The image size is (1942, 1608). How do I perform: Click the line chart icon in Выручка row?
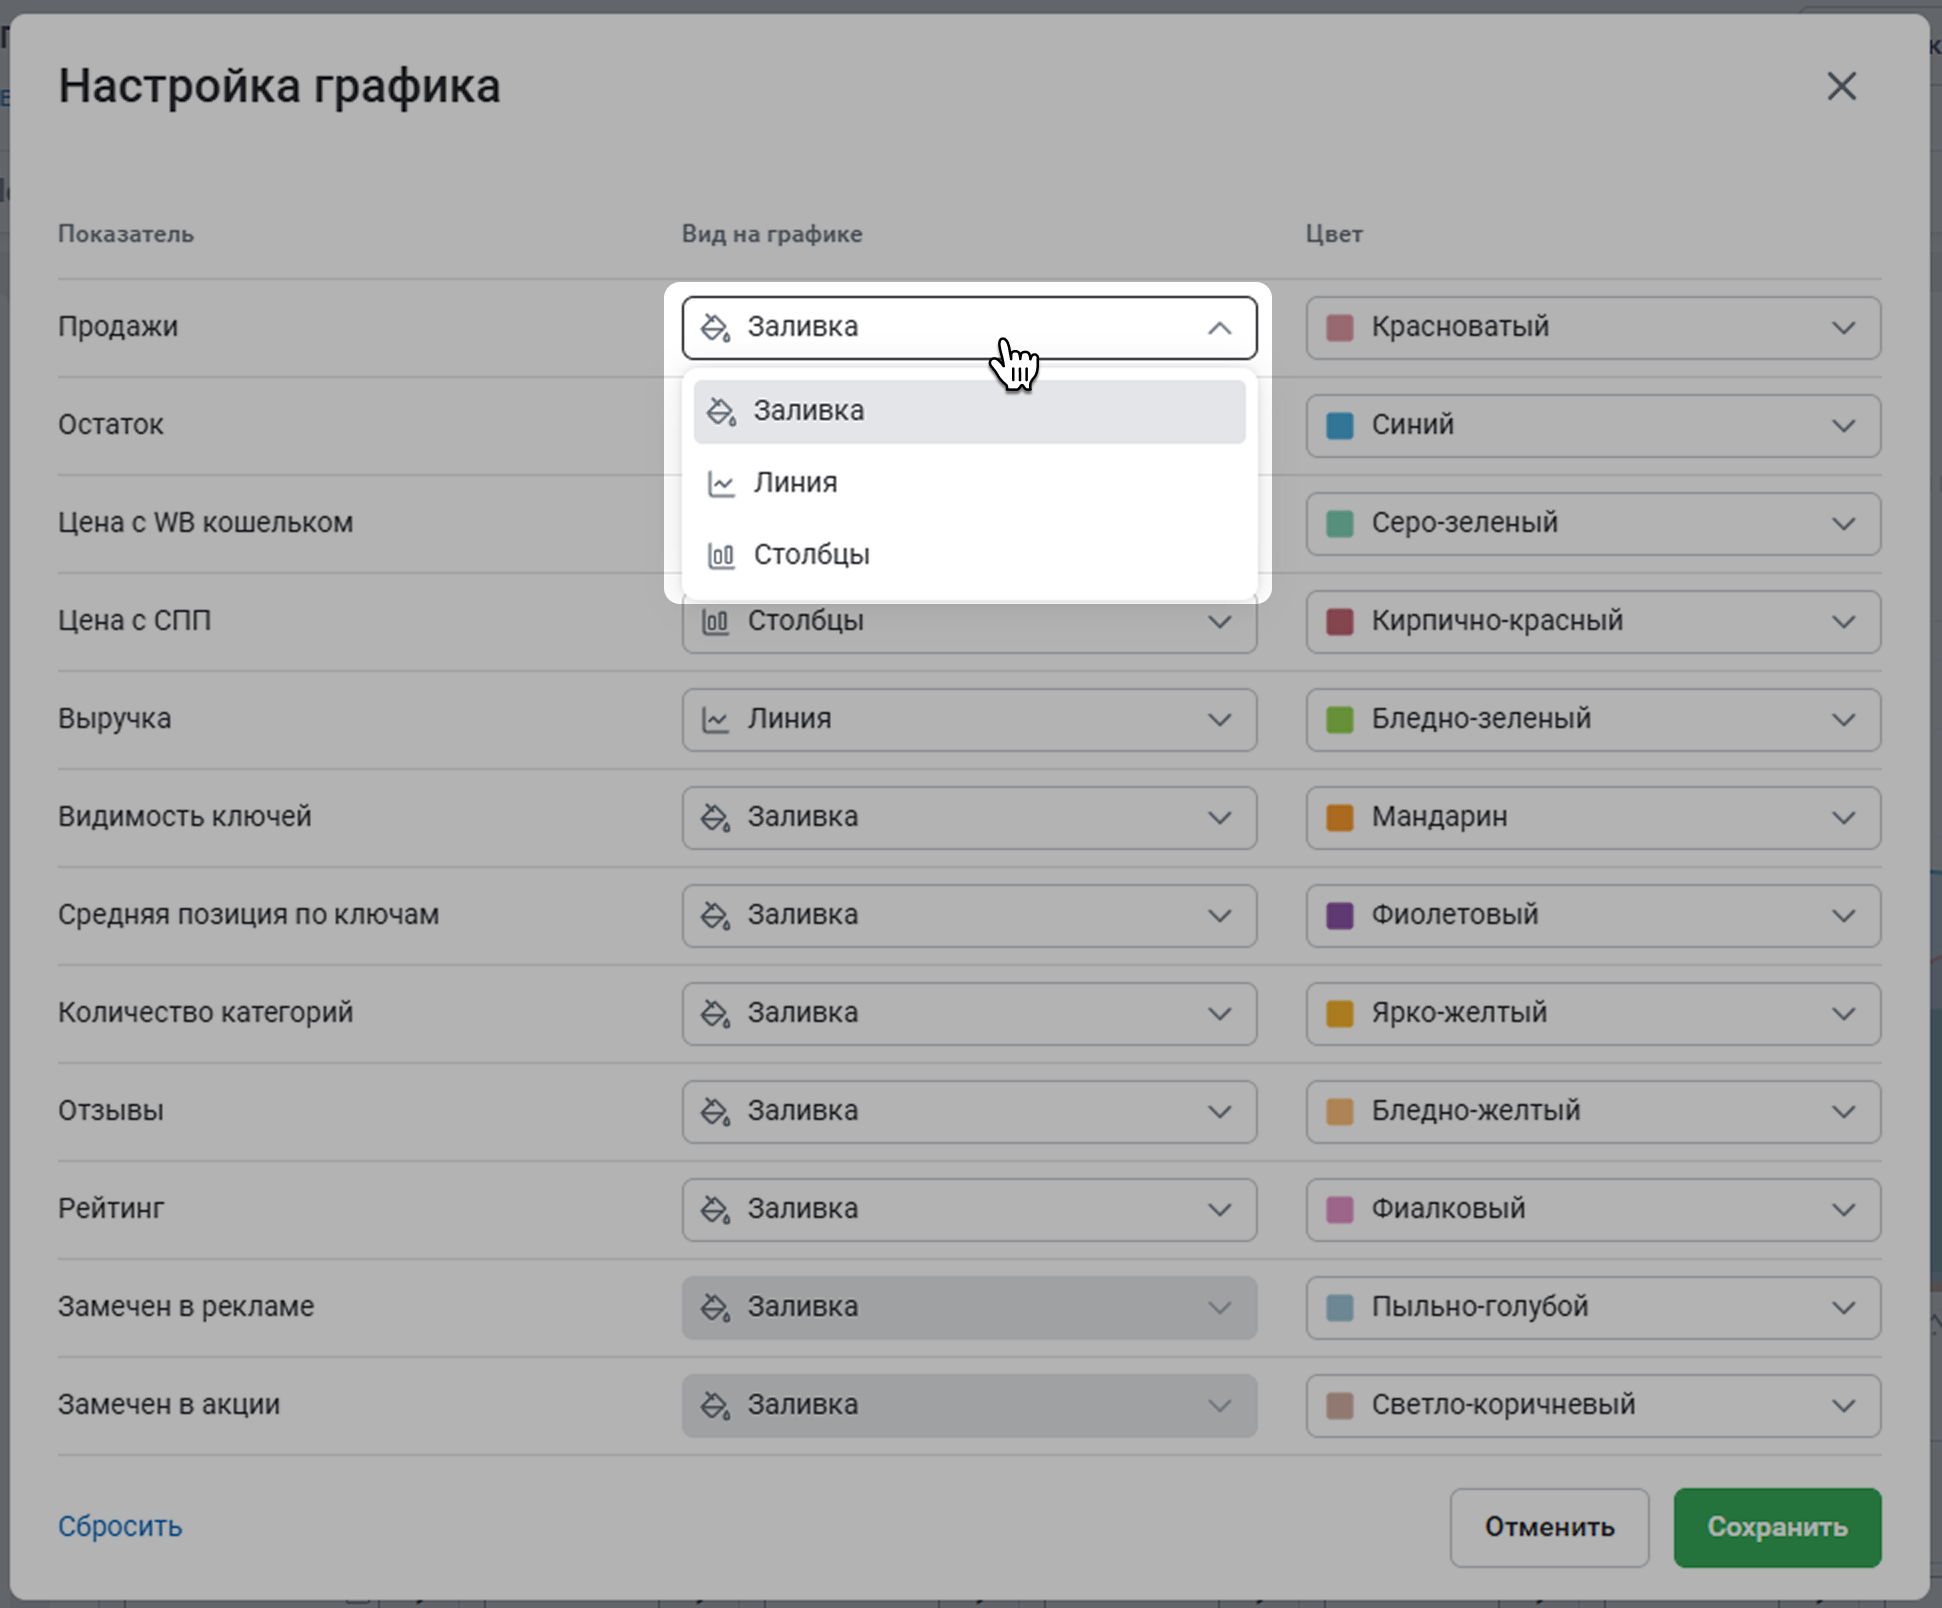click(715, 719)
